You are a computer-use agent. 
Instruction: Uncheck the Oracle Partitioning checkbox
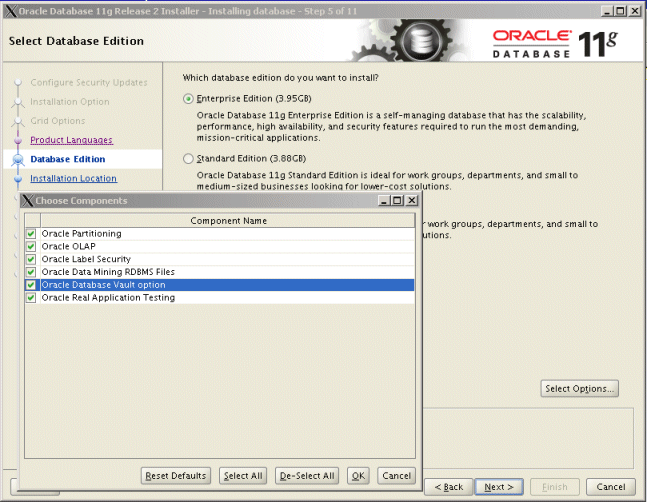point(31,234)
